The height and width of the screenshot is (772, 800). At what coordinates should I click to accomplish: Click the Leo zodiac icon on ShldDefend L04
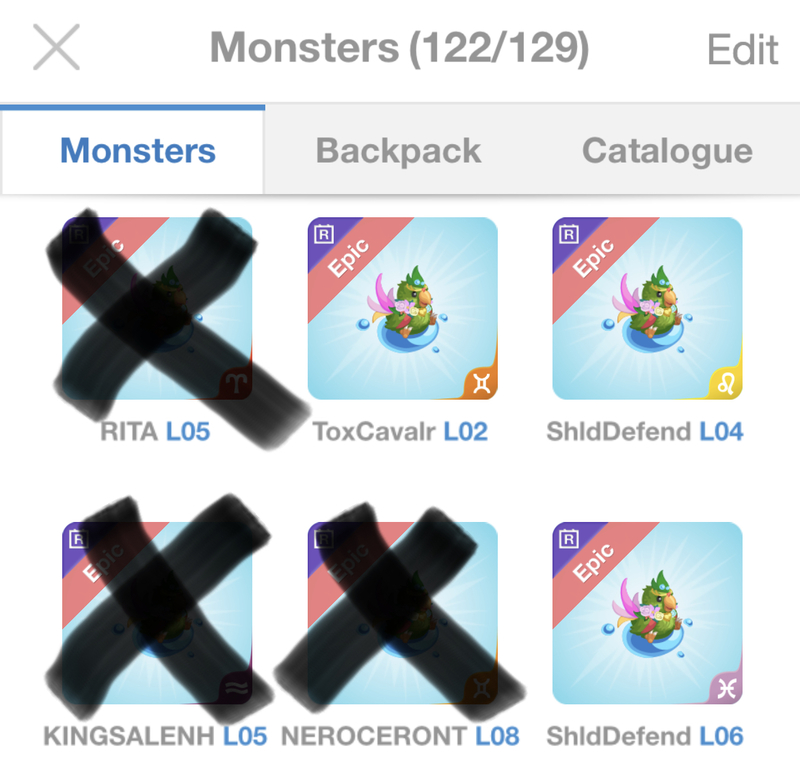click(x=726, y=384)
